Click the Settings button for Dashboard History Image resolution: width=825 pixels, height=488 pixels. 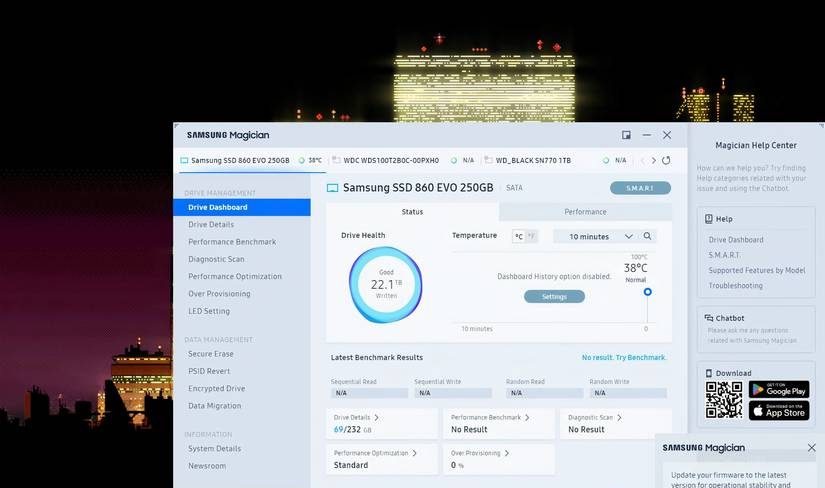pyautogui.click(x=554, y=297)
